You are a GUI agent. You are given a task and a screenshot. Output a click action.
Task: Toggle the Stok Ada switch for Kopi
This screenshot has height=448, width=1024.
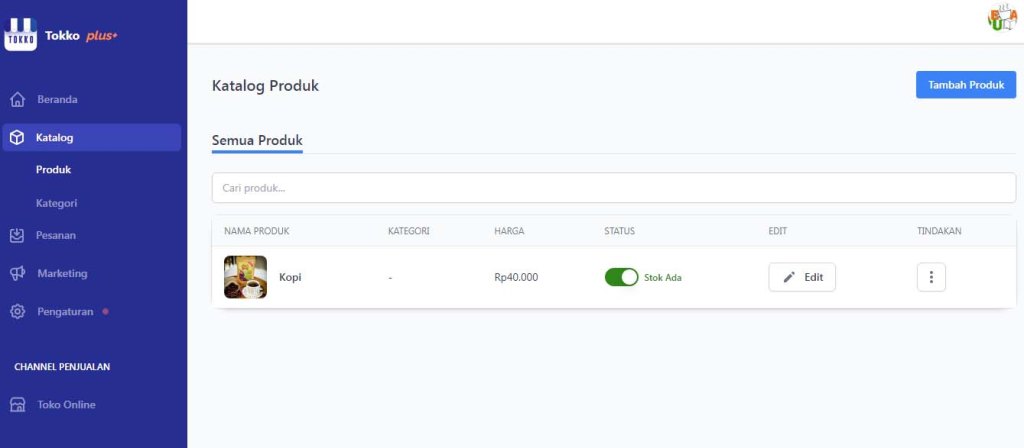pos(621,277)
